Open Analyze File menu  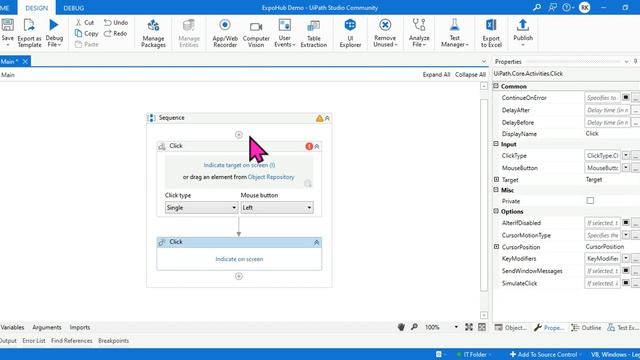pos(419,33)
